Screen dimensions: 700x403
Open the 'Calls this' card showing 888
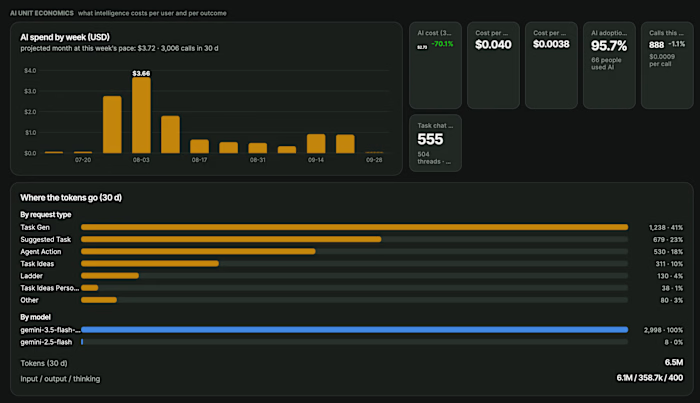click(x=667, y=65)
